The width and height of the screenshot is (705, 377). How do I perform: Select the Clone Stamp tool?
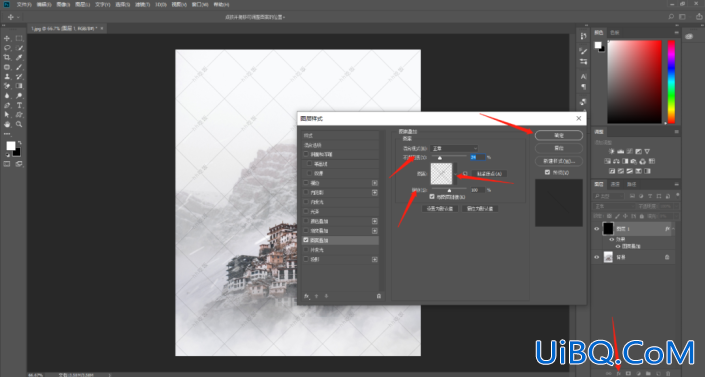[7, 76]
